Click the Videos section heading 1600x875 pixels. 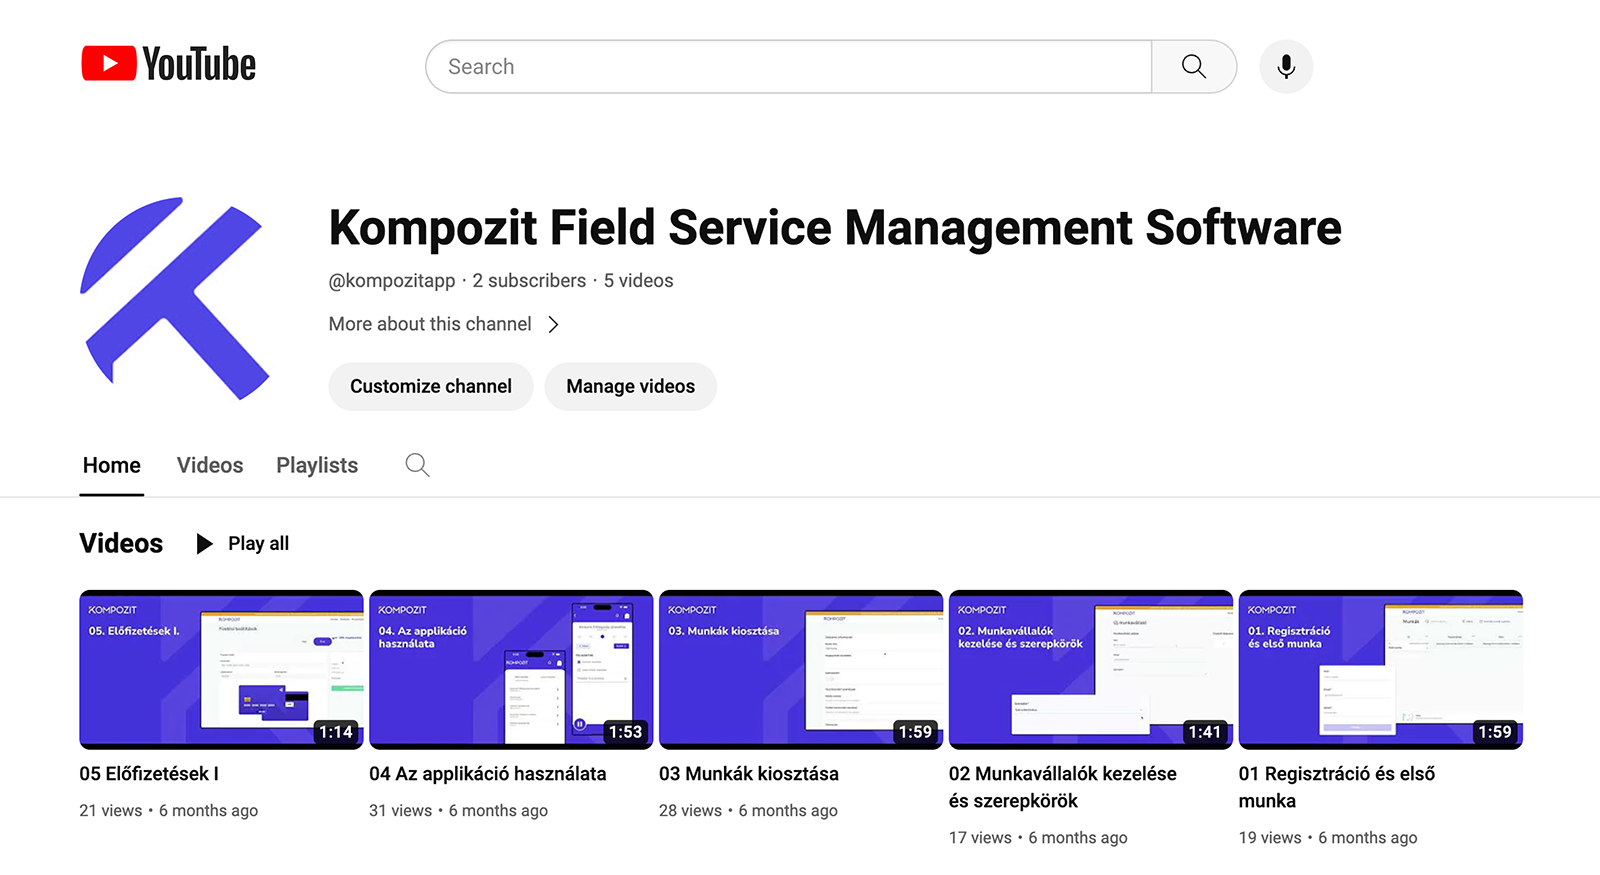pos(121,543)
